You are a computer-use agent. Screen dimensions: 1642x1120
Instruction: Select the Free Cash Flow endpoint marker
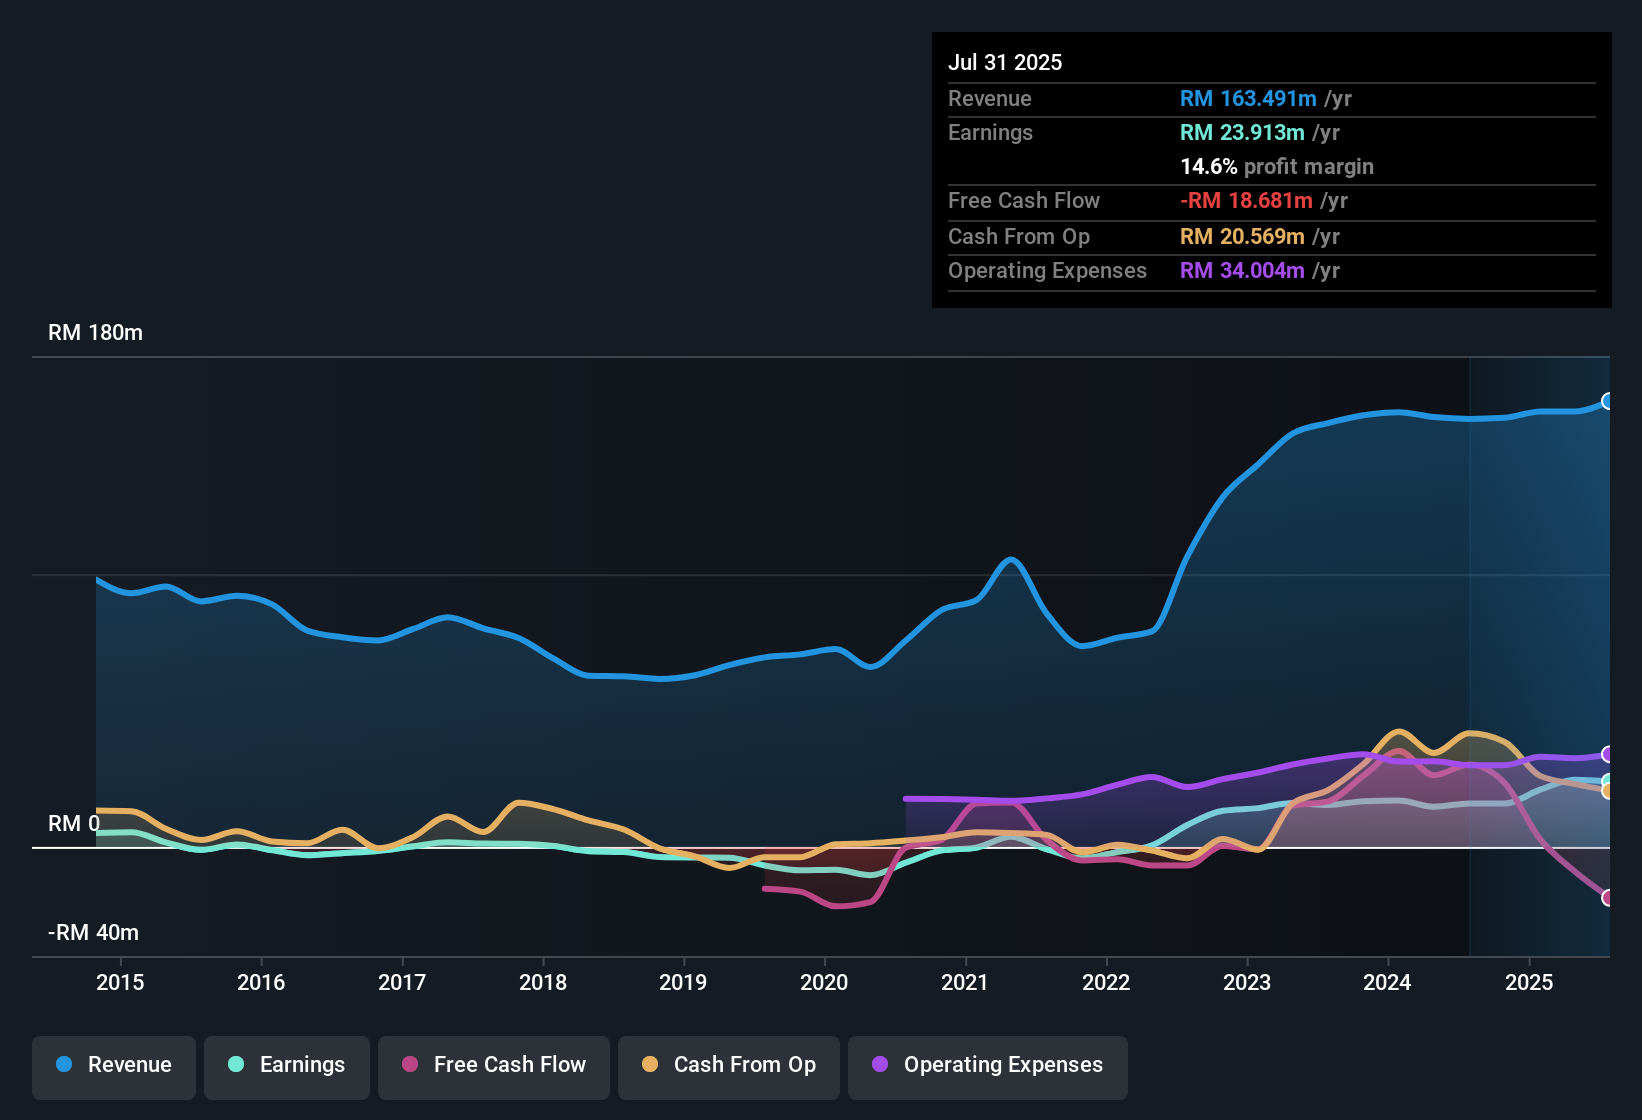[x=1608, y=898]
